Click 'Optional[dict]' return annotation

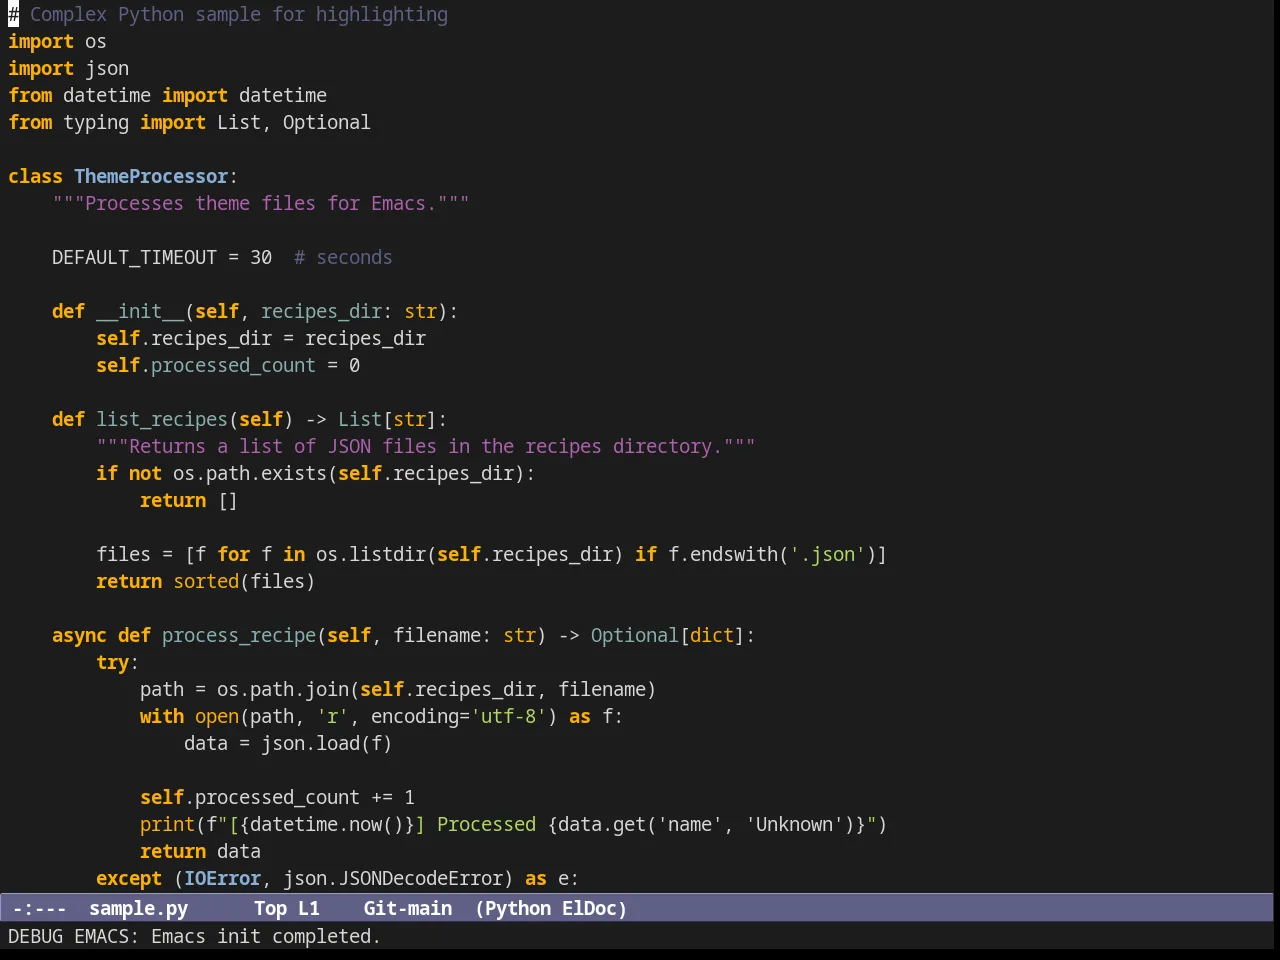tap(668, 635)
